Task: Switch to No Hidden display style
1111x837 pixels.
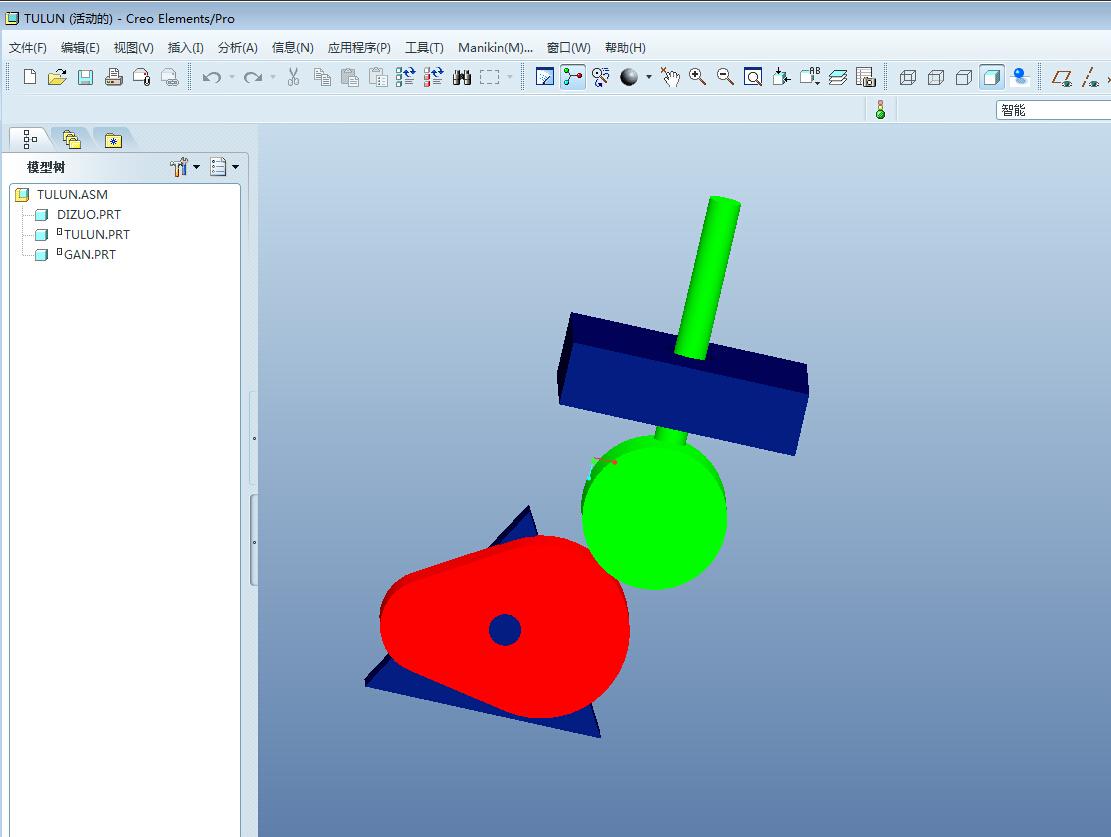Action: (964, 77)
